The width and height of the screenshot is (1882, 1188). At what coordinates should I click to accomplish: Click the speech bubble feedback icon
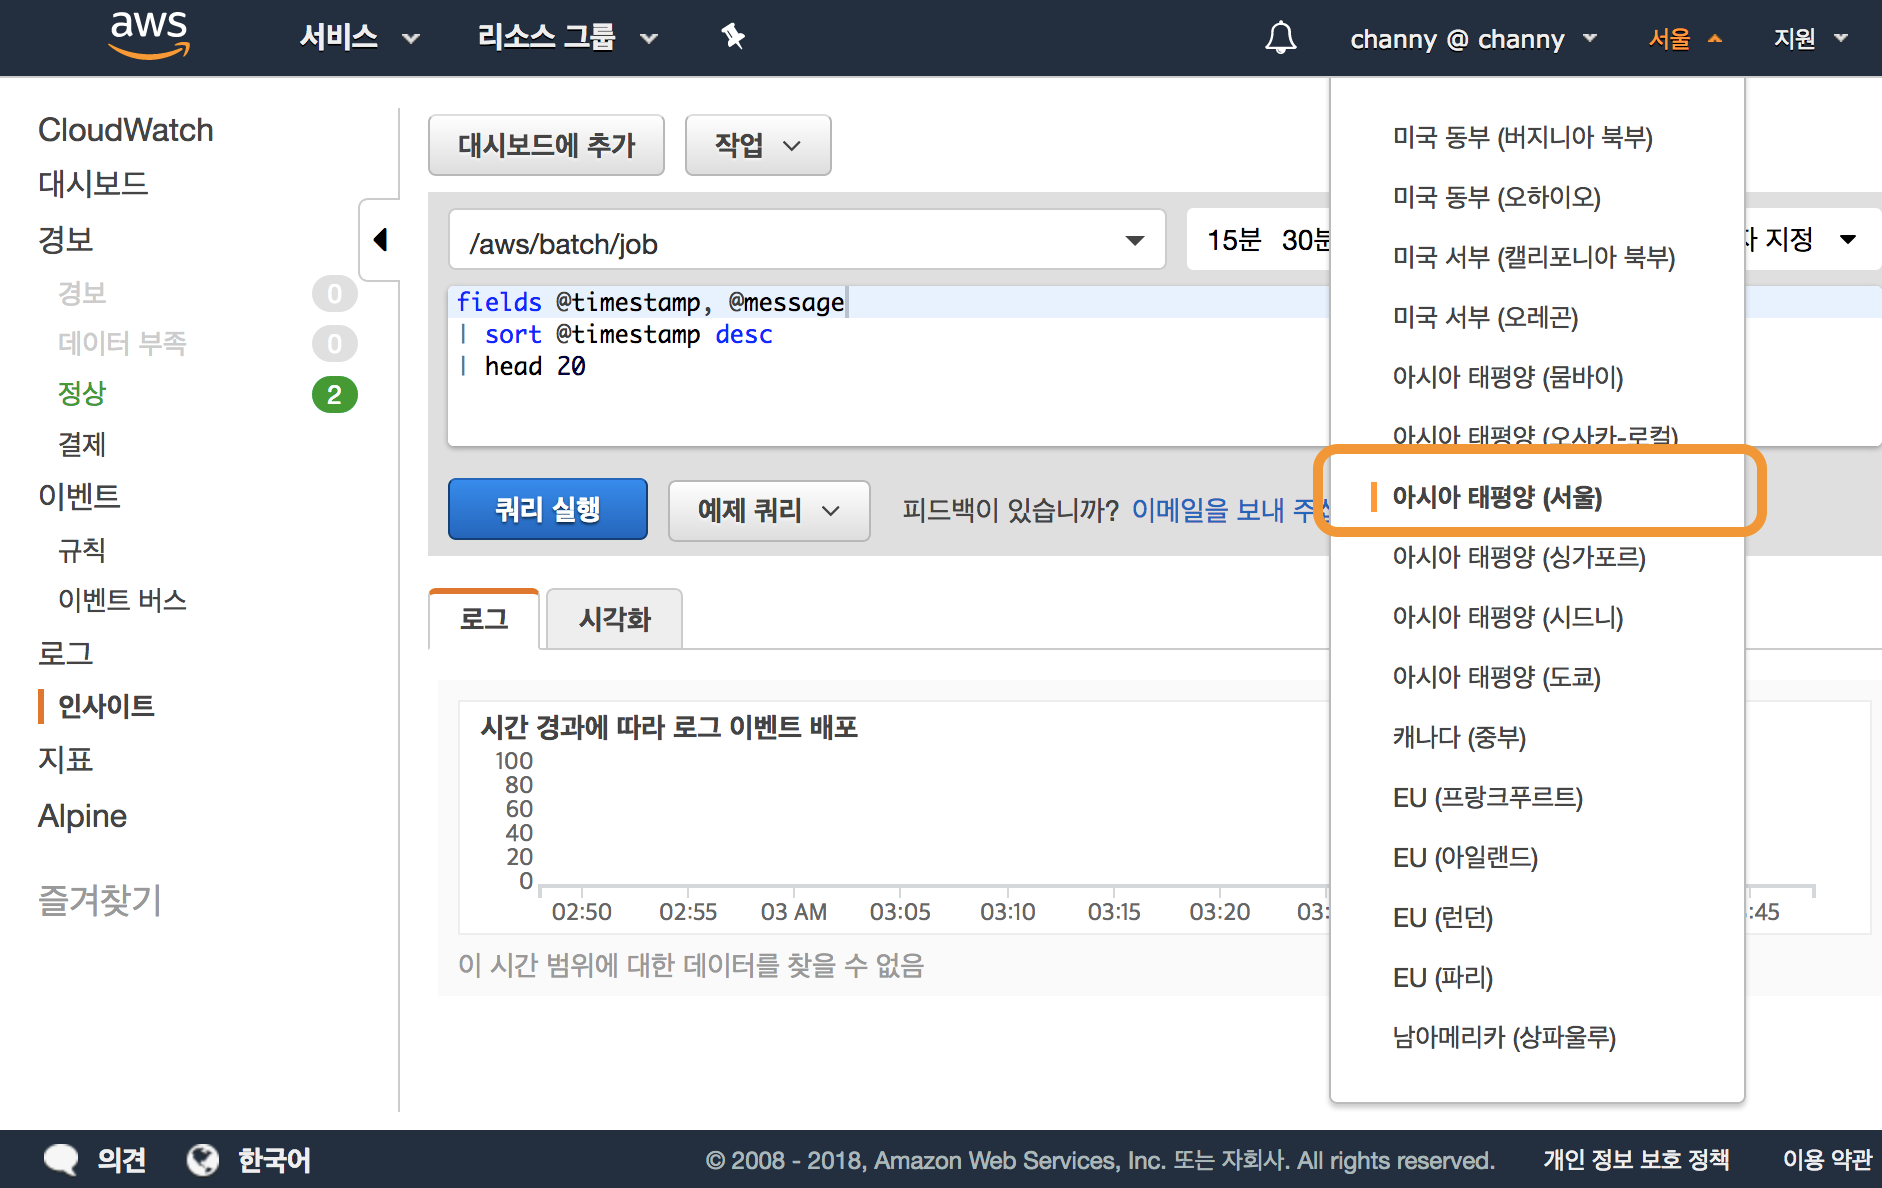(x=61, y=1160)
